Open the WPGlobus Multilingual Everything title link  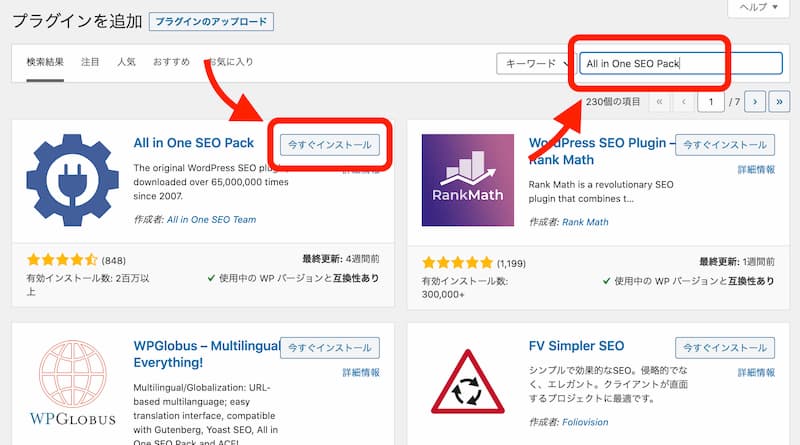pos(207,354)
